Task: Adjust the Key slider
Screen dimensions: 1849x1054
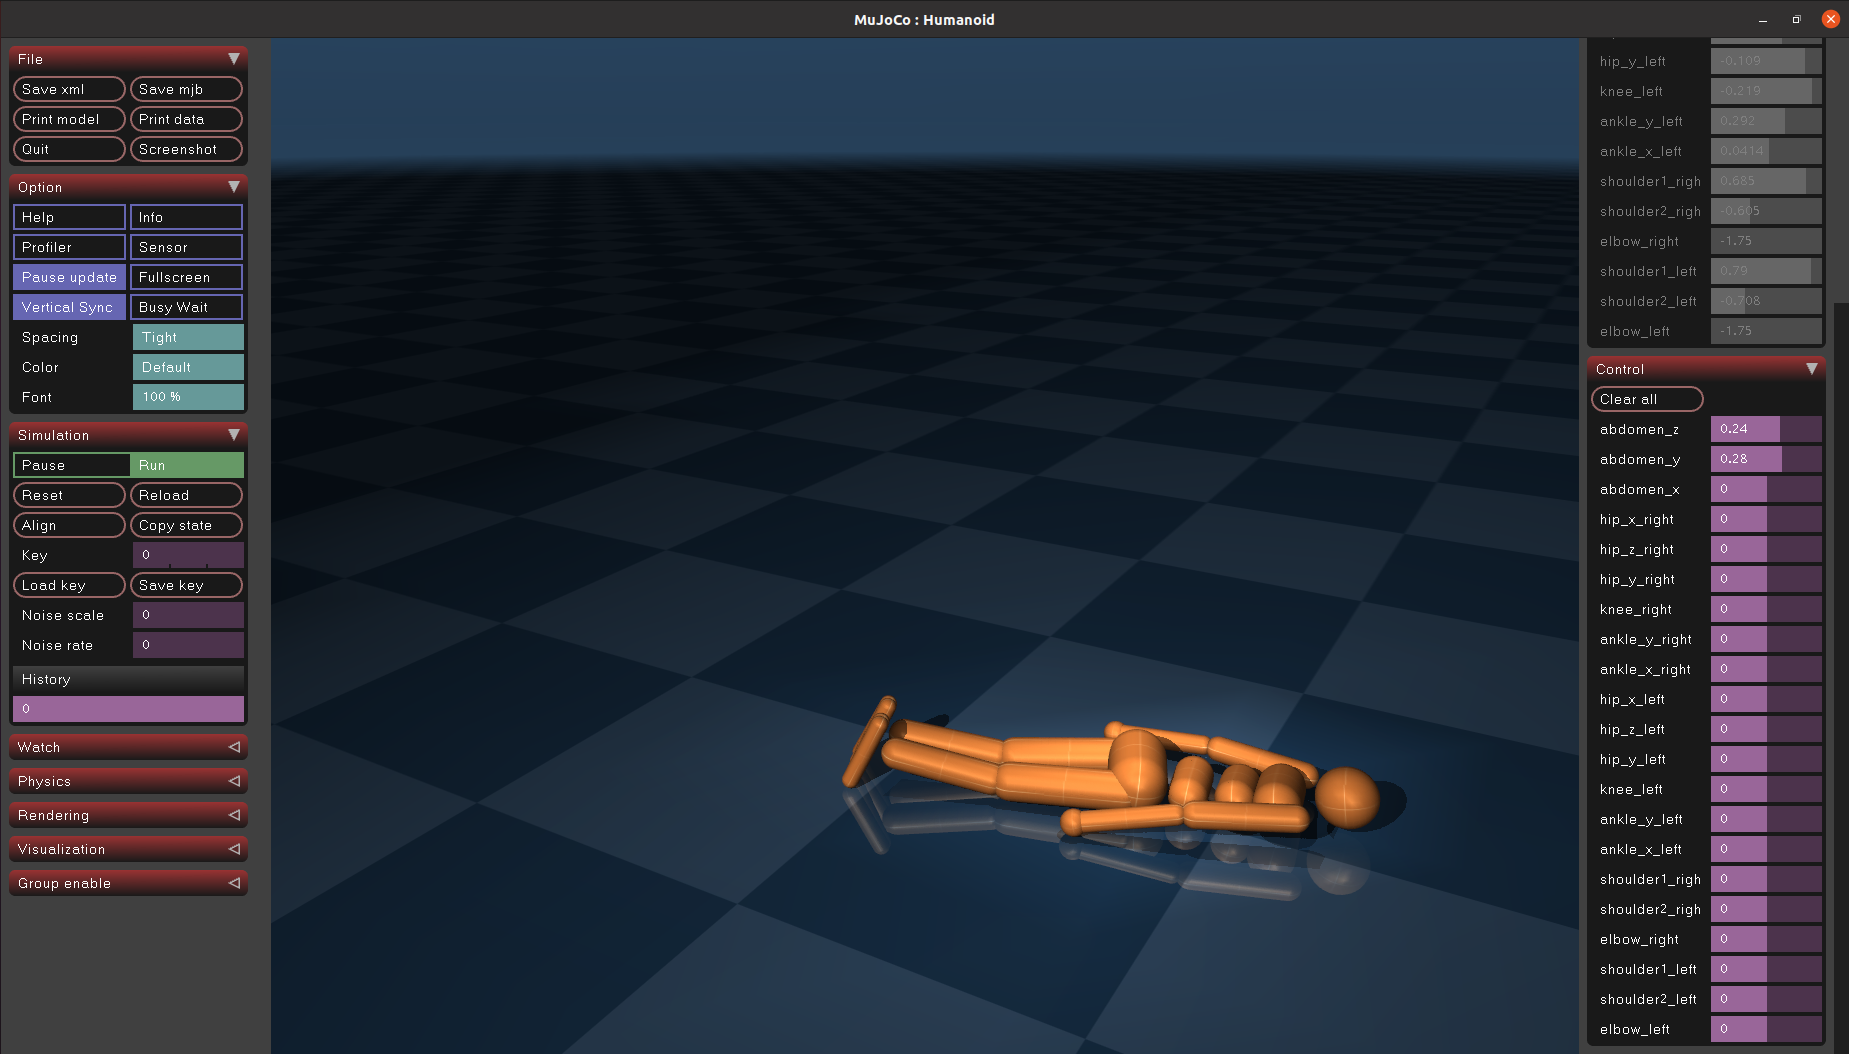Action: pos(188,555)
